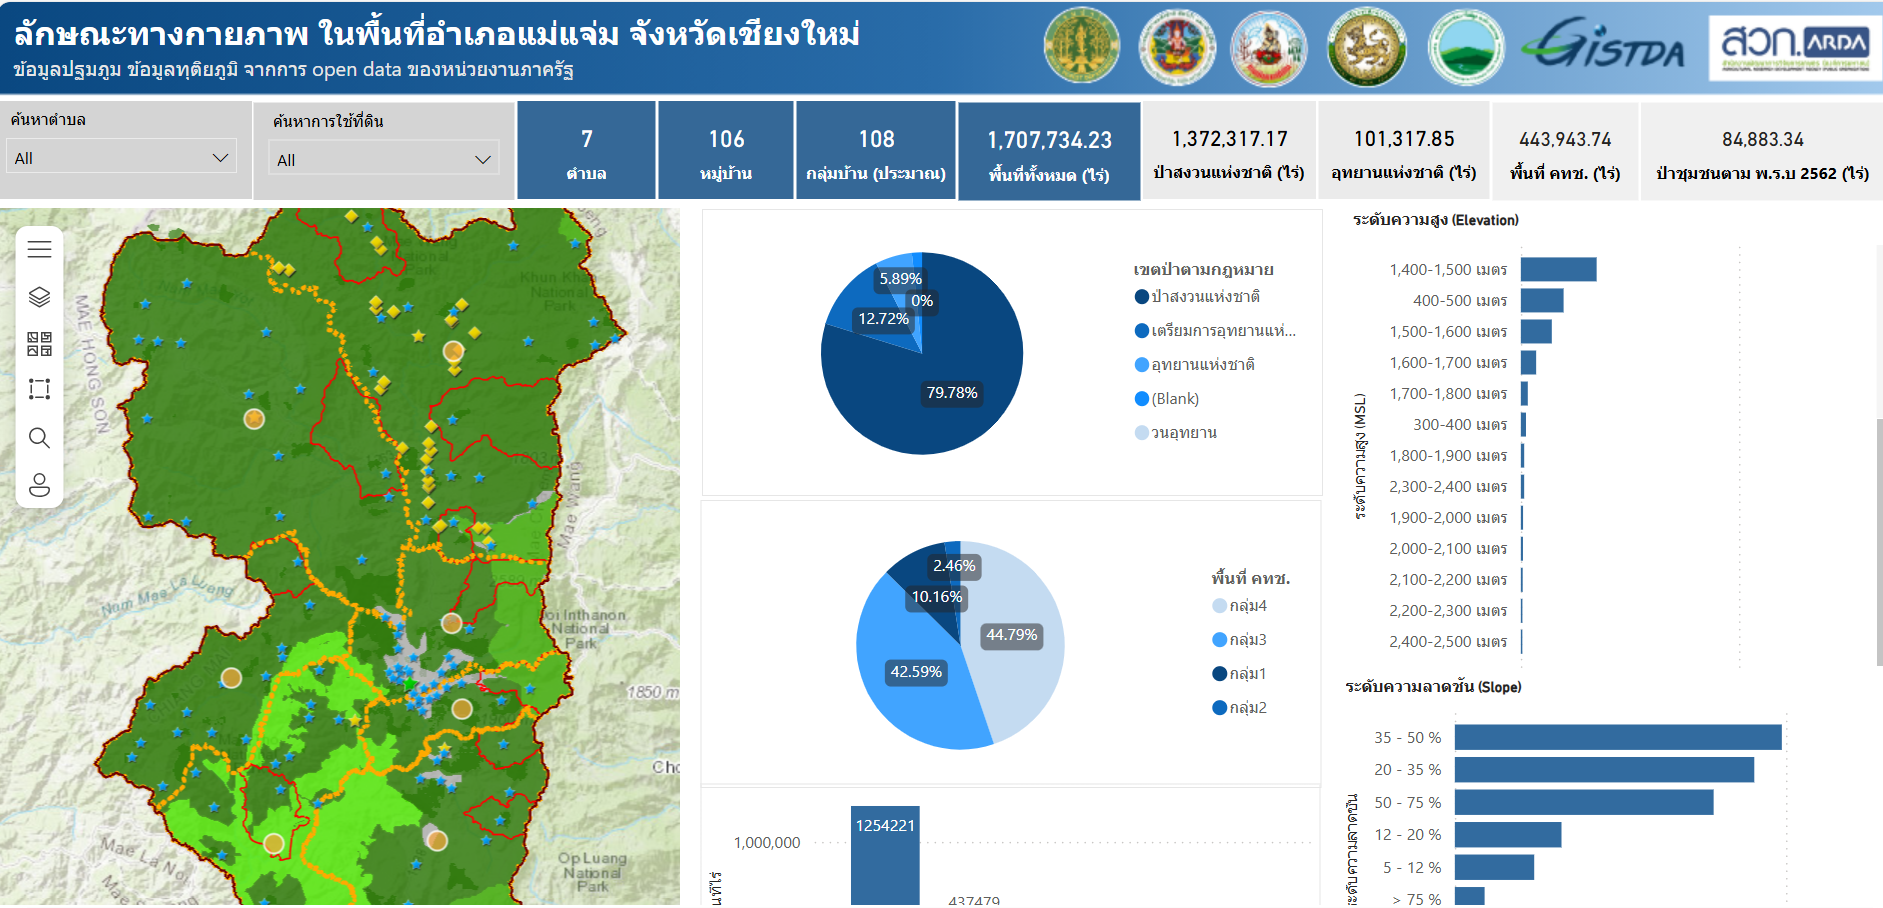Click the ระดับความลาดชัน (Slope) chart title

point(1433,687)
